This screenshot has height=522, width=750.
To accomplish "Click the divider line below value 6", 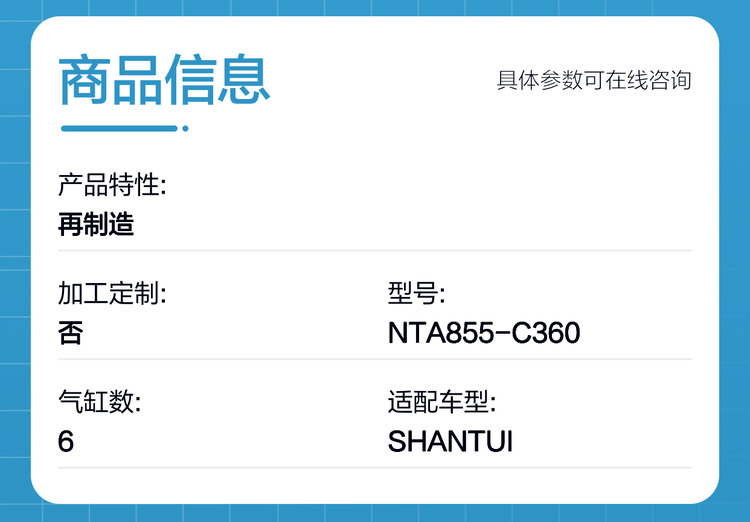I will pos(210,467).
